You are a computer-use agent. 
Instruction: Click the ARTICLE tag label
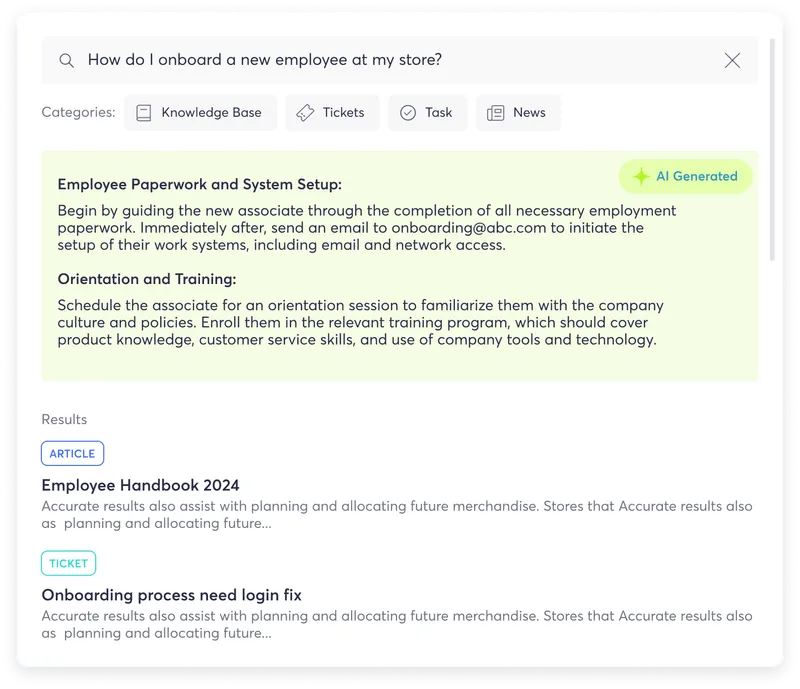point(72,454)
